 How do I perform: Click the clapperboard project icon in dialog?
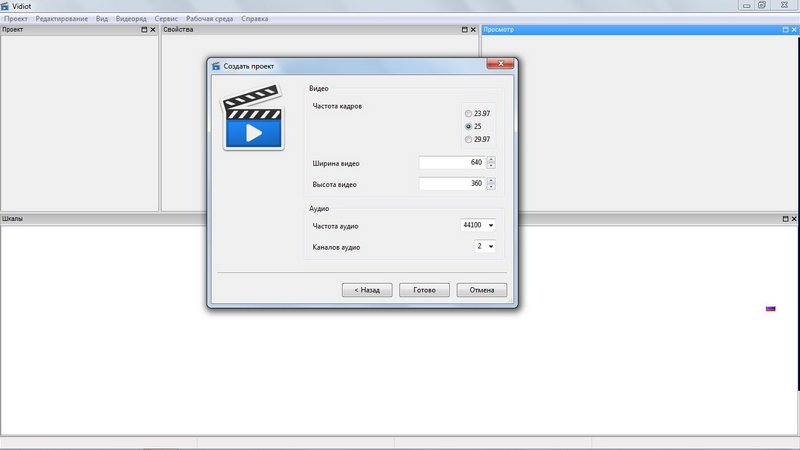(x=255, y=118)
